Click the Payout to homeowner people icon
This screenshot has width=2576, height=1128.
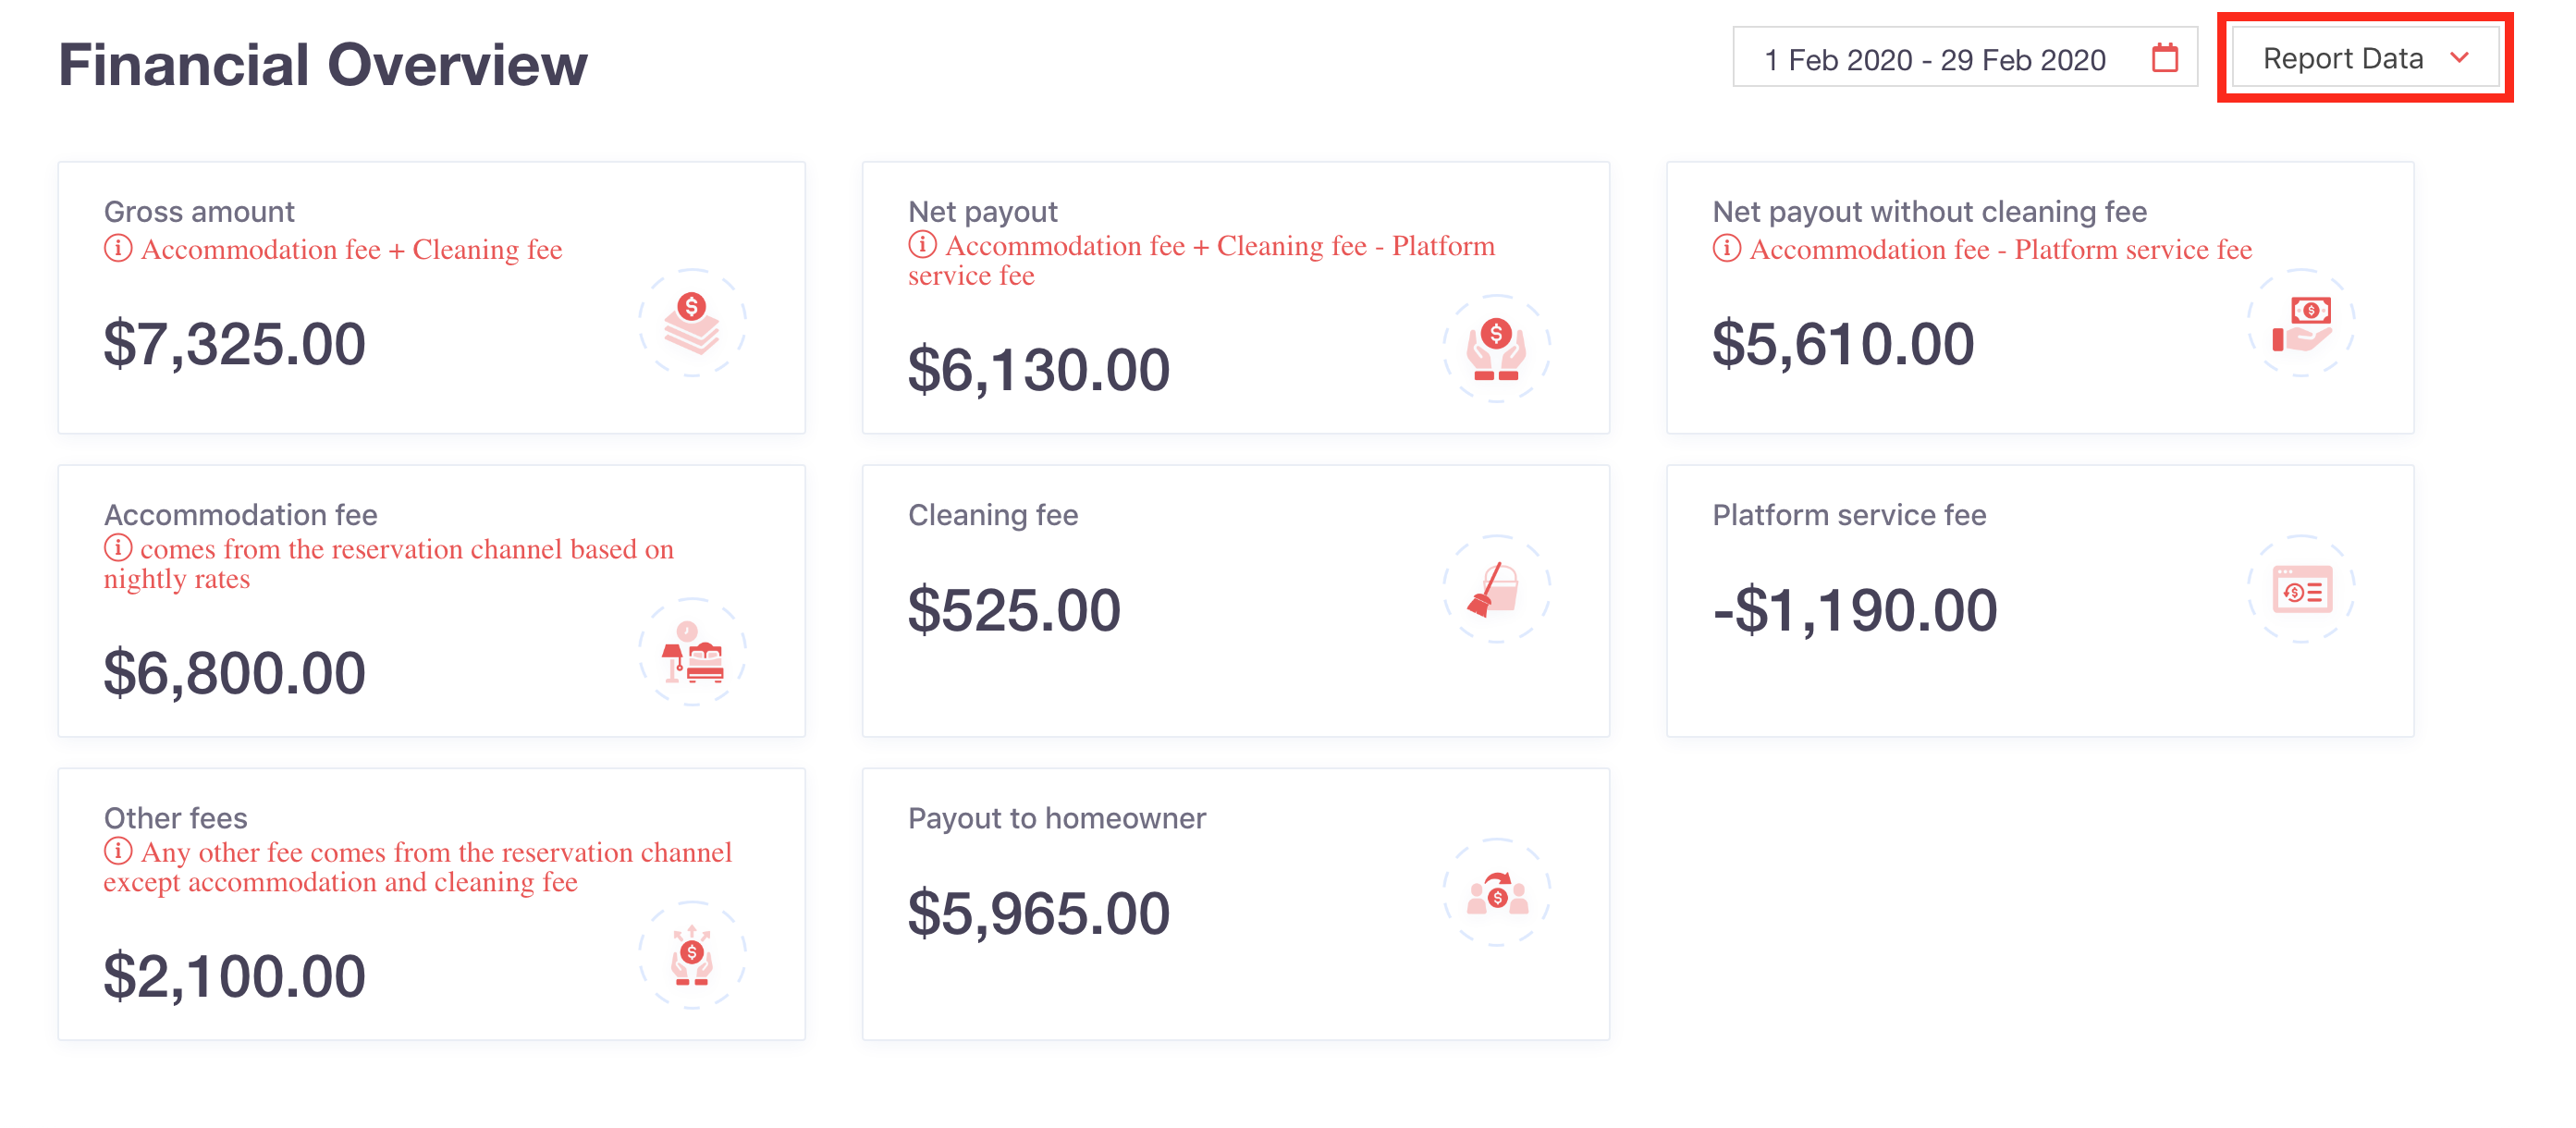(x=1496, y=892)
